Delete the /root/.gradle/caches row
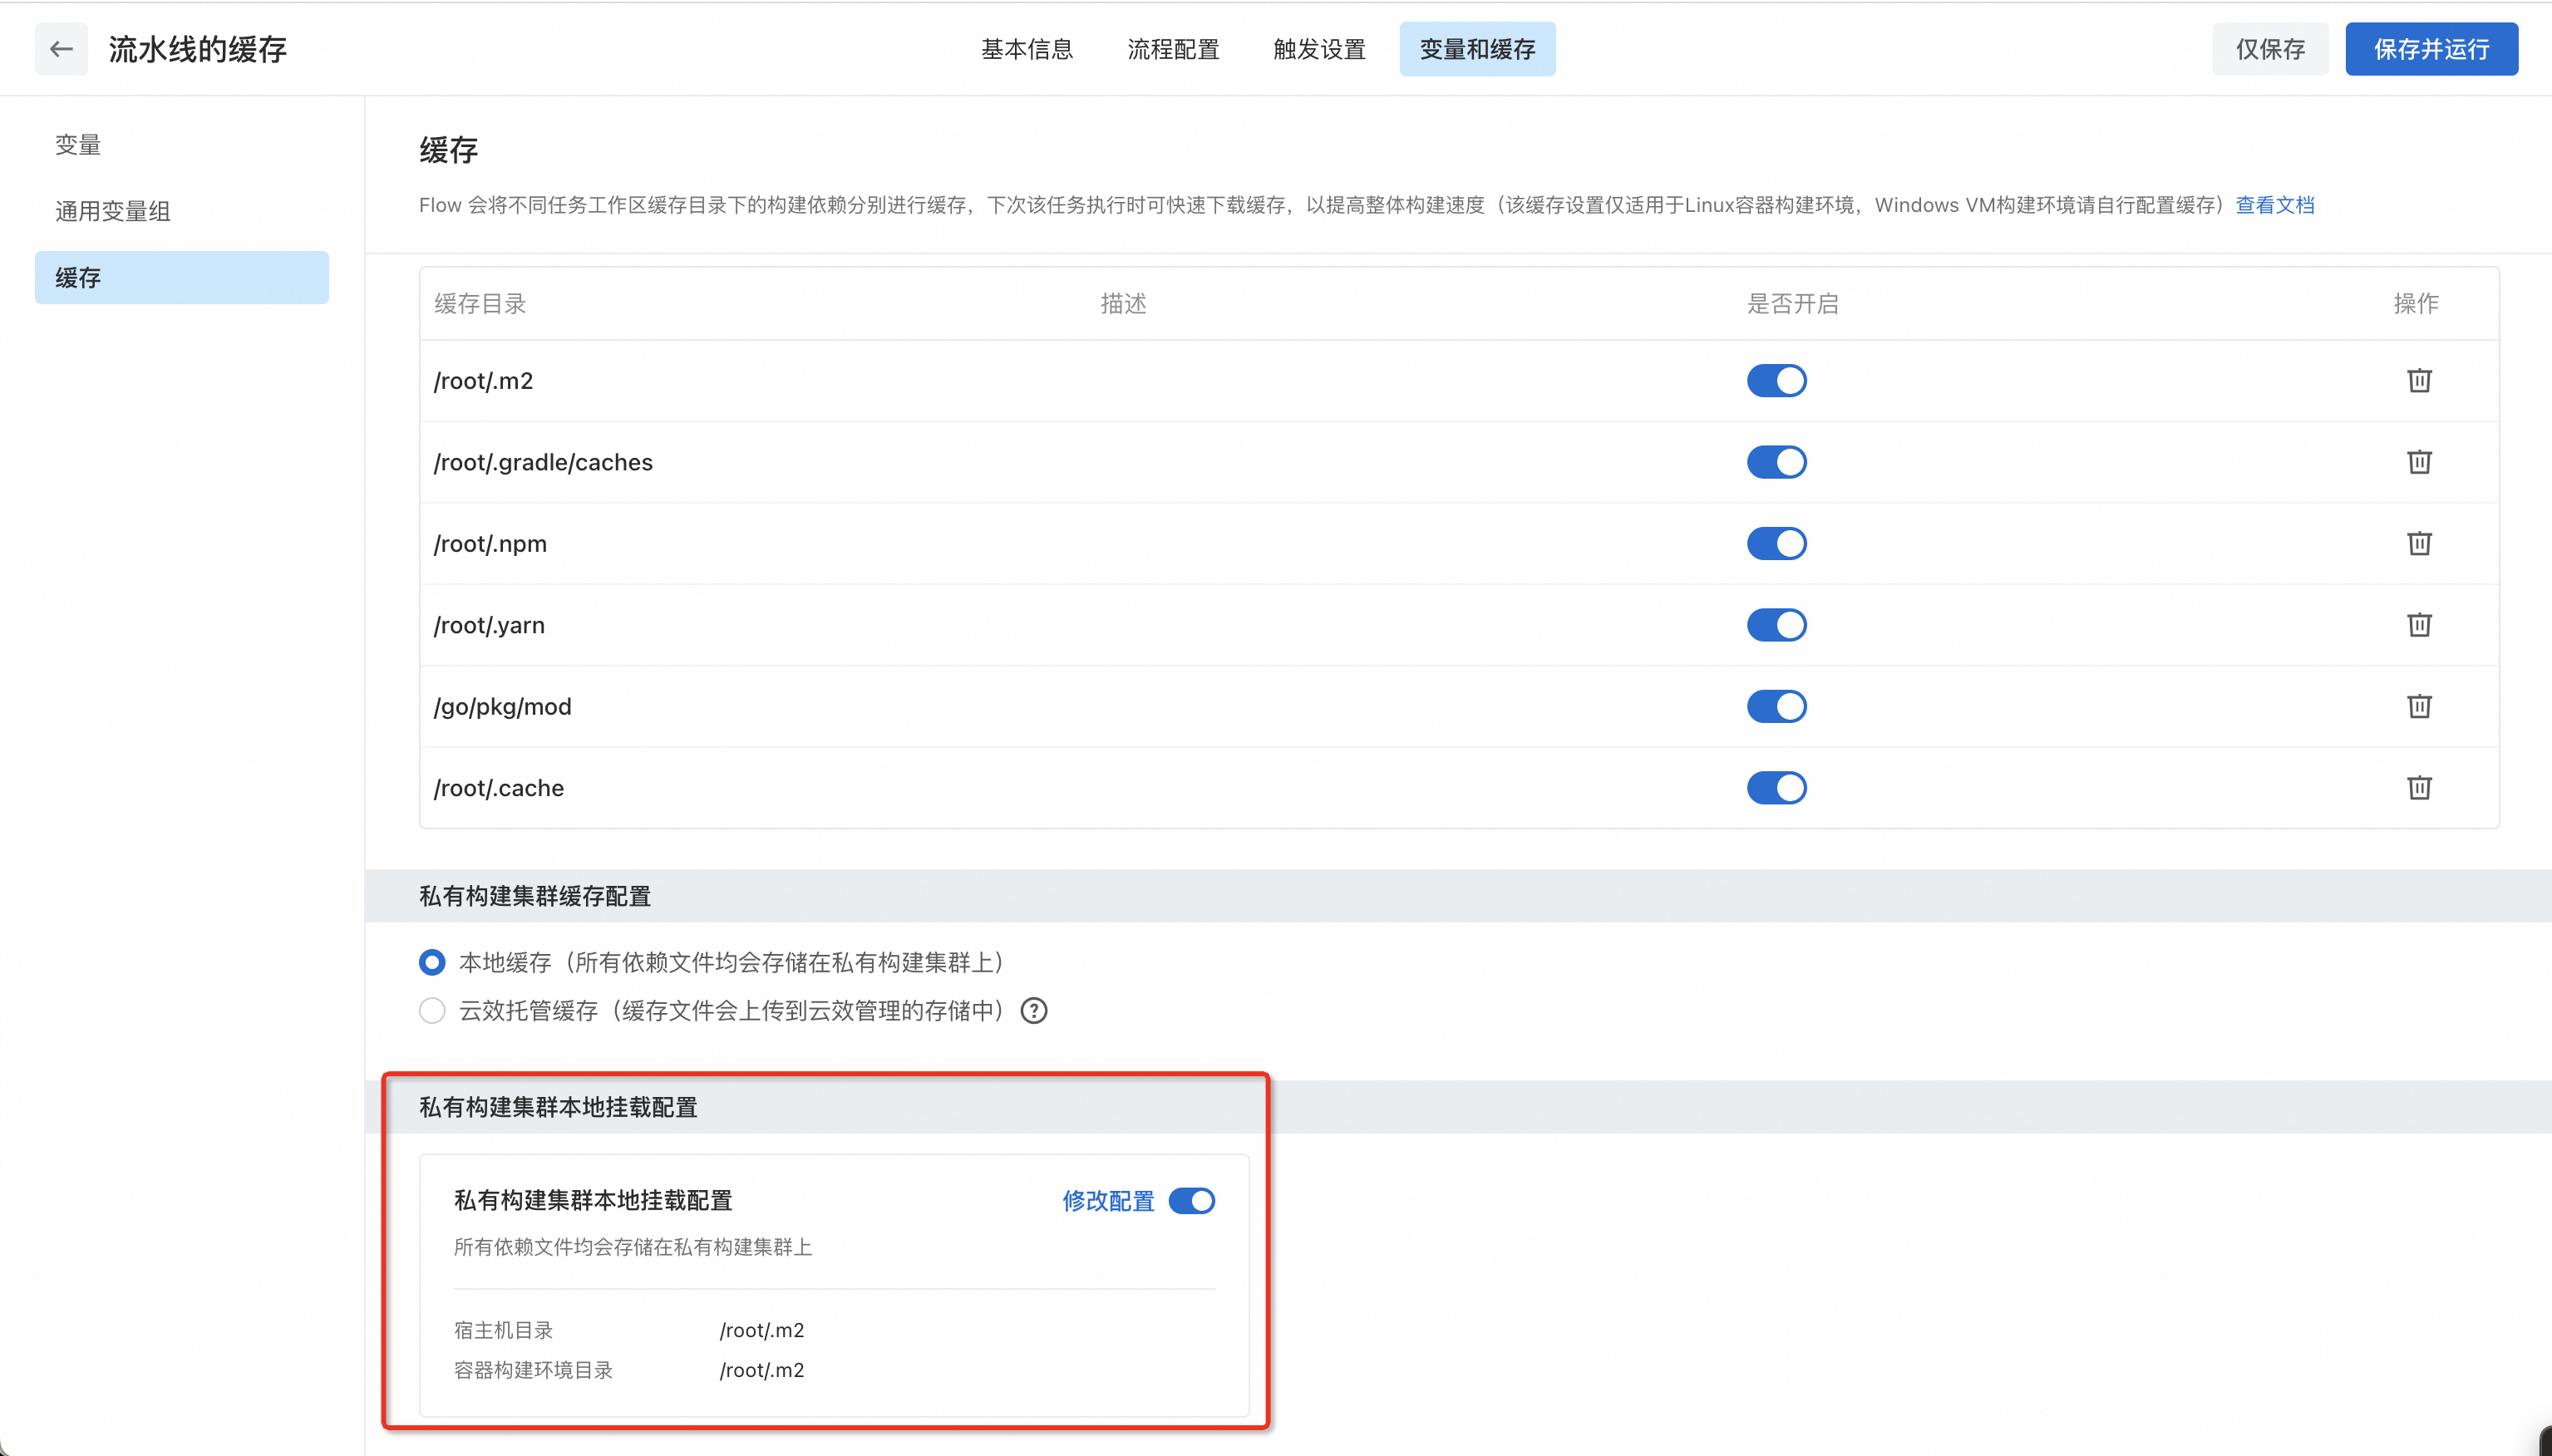Screen dimensions: 2552x1456 (x=2419, y=462)
